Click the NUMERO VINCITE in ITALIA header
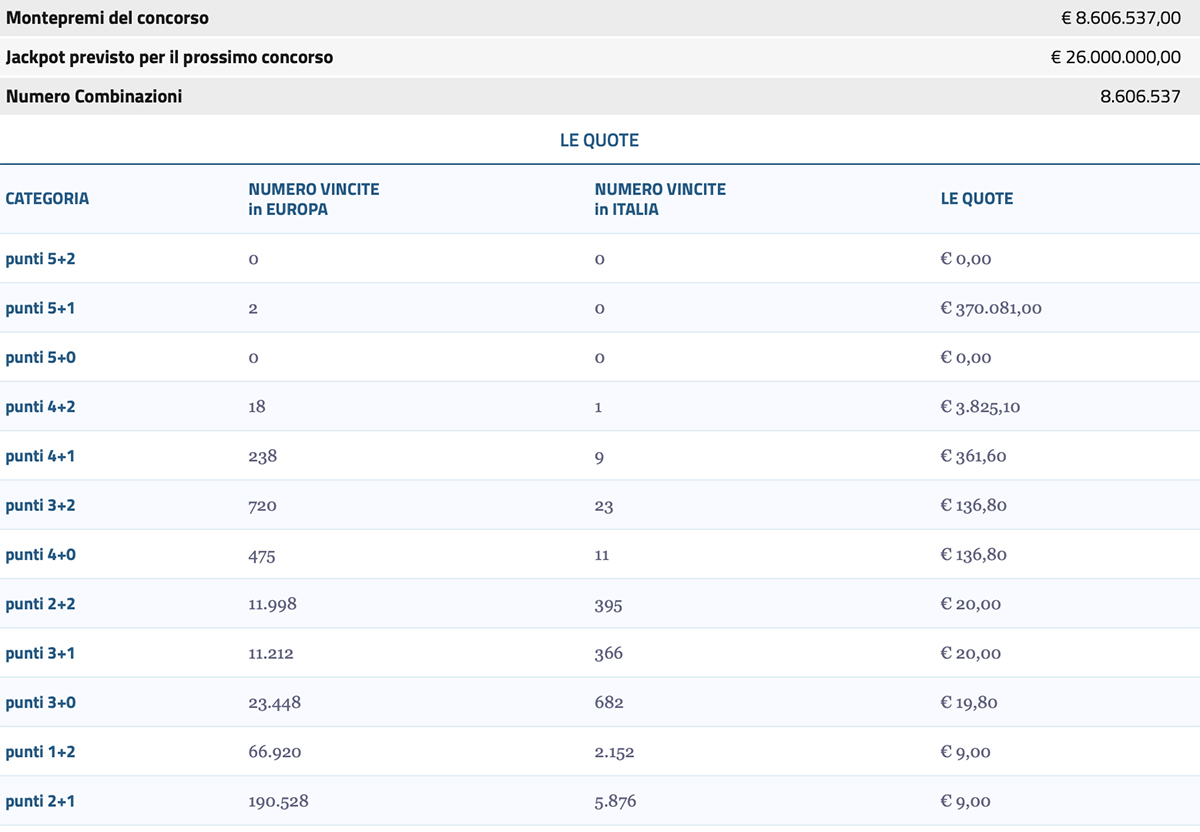 pyautogui.click(x=660, y=198)
